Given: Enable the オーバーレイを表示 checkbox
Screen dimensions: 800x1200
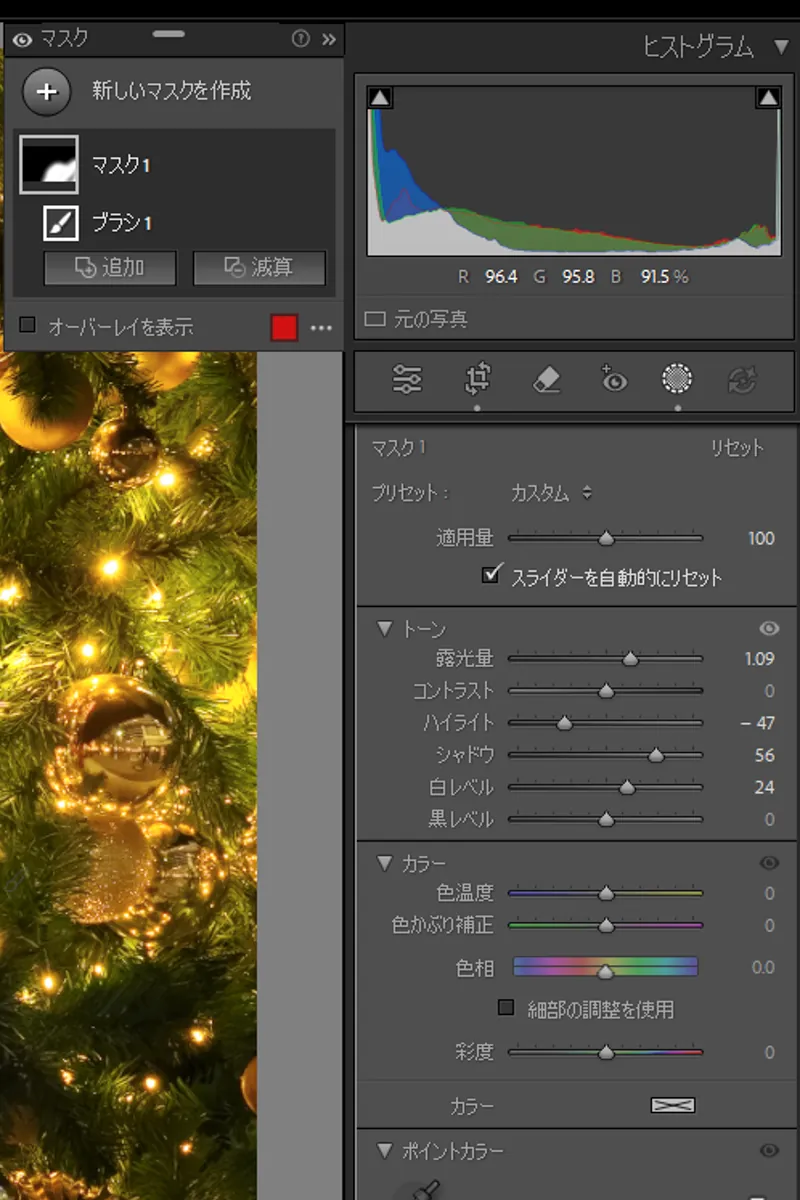Looking at the screenshot, I should pos(28,325).
